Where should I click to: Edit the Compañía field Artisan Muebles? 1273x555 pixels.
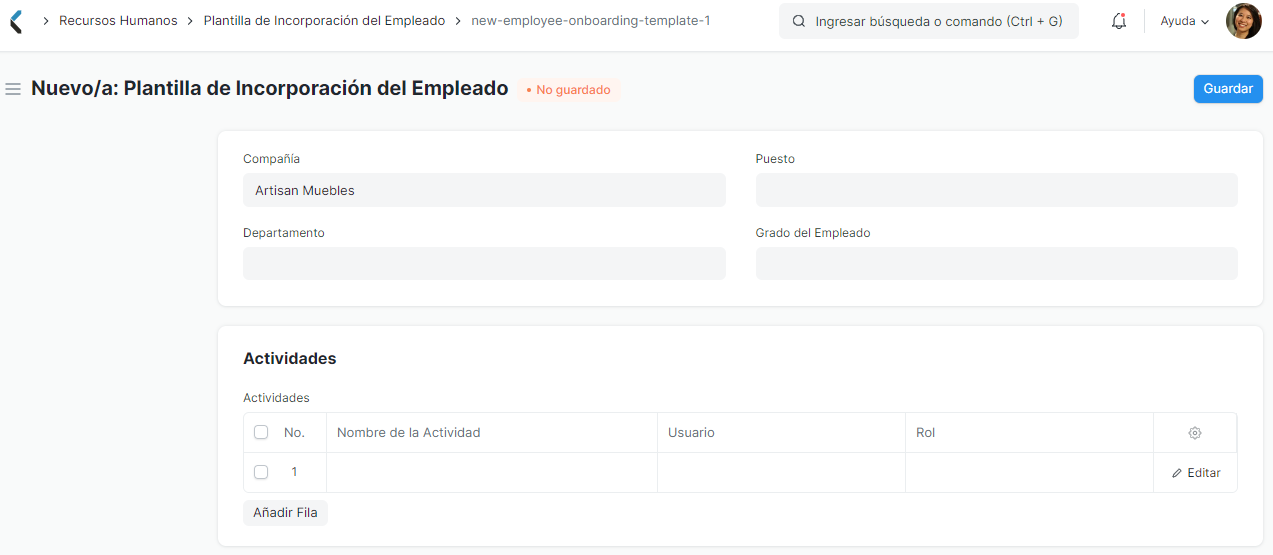(x=484, y=190)
